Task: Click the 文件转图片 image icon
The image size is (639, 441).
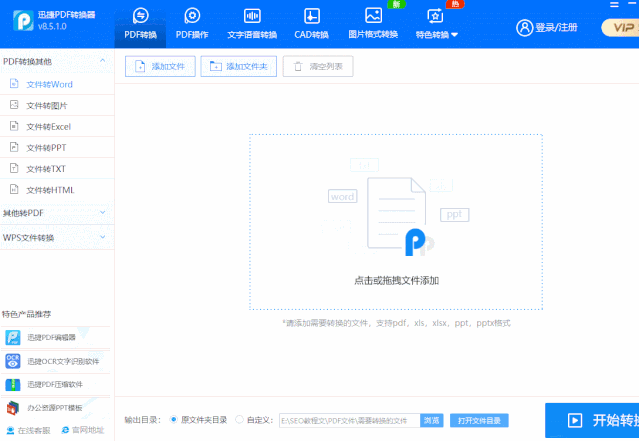Action: pos(14,105)
